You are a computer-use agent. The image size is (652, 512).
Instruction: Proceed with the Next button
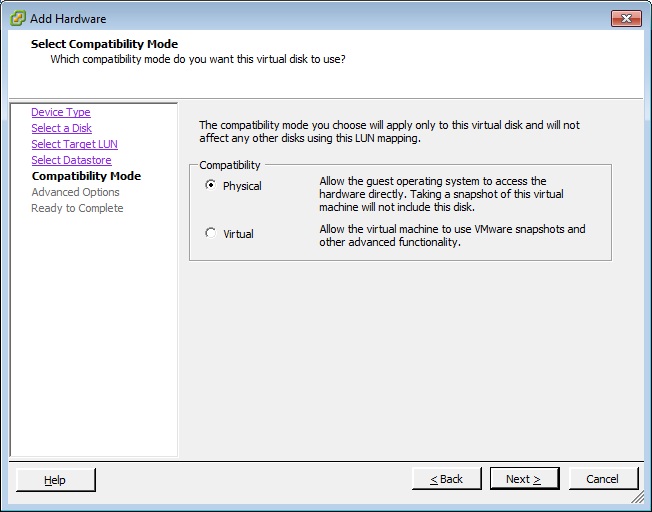(x=524, y=479)
